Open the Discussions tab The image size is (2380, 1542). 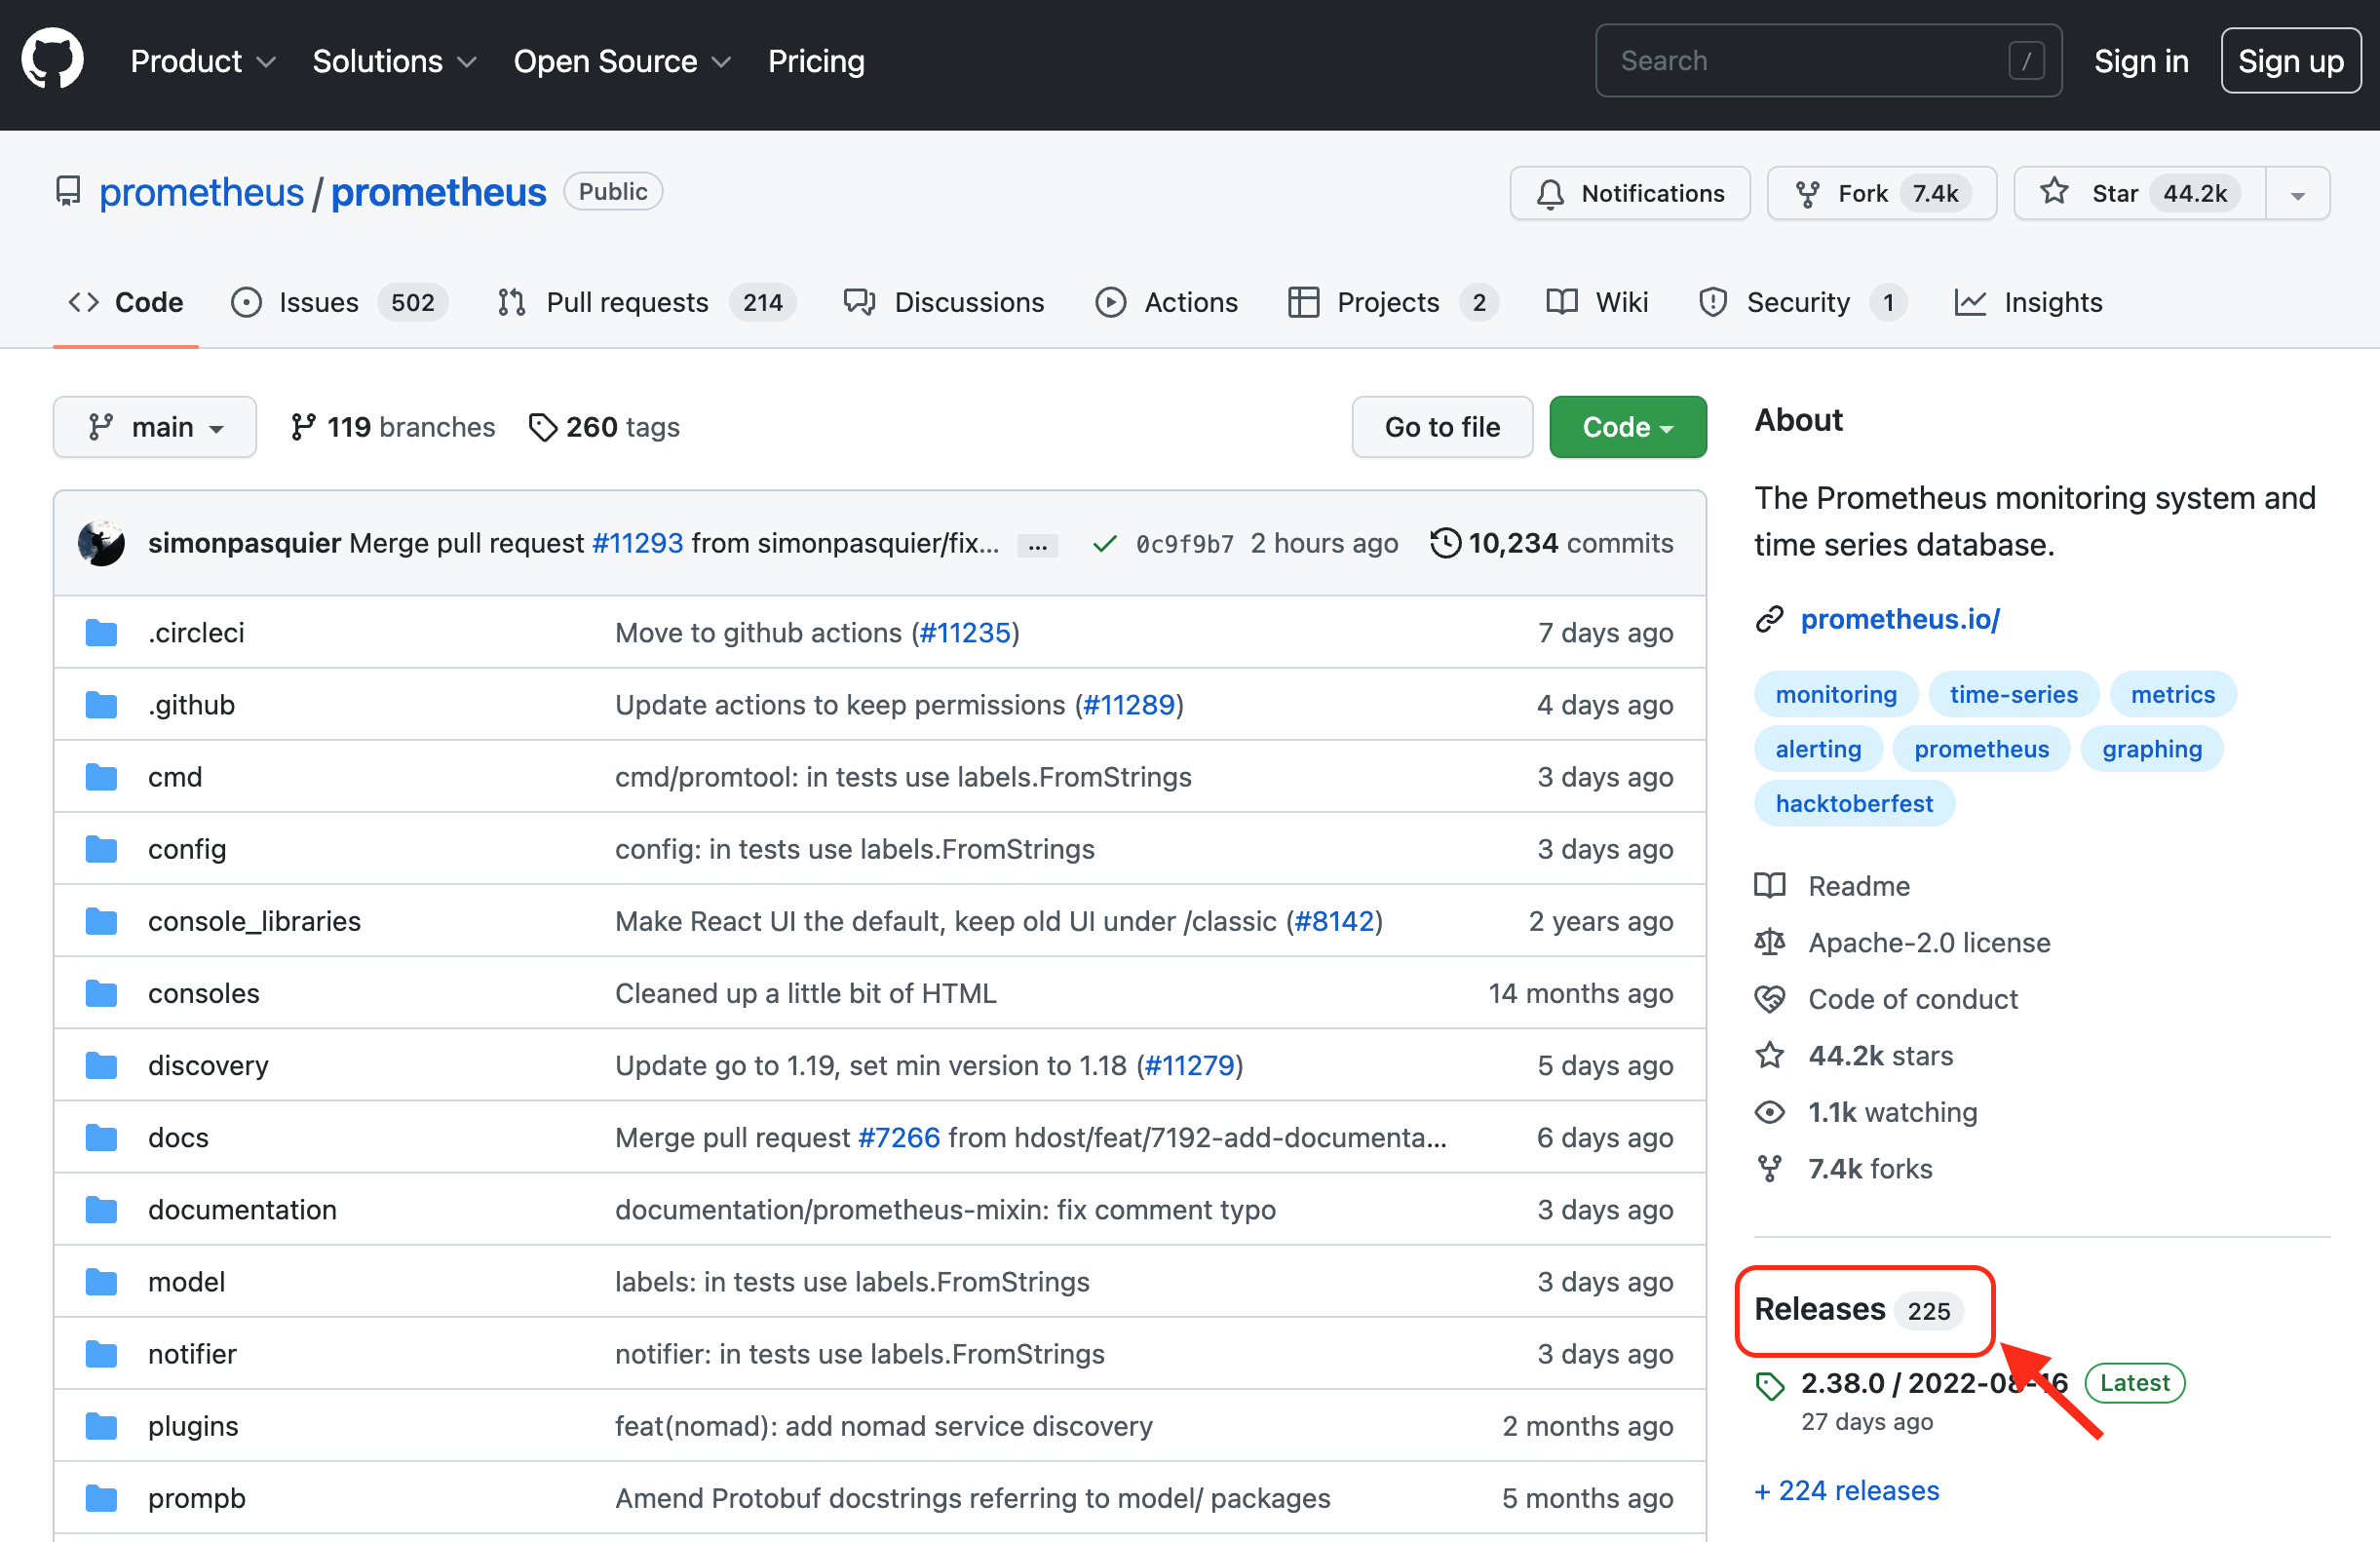click(943, 302)
